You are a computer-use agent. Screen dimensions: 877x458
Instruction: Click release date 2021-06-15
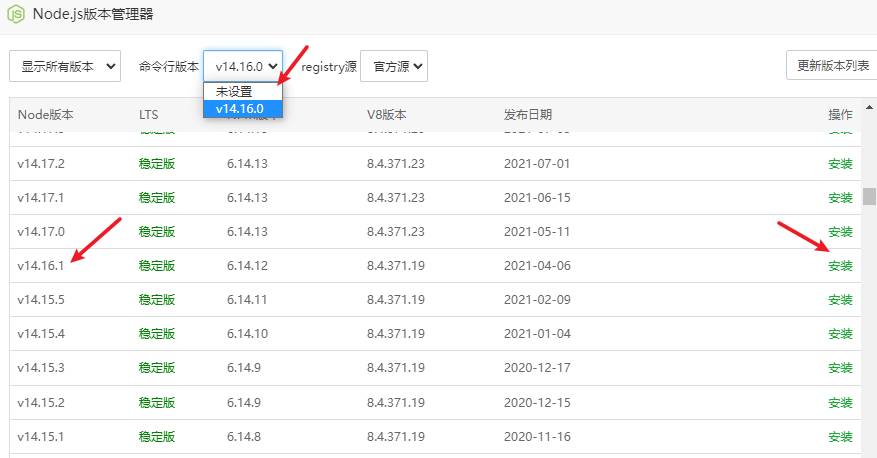click(x=537, y=198)
